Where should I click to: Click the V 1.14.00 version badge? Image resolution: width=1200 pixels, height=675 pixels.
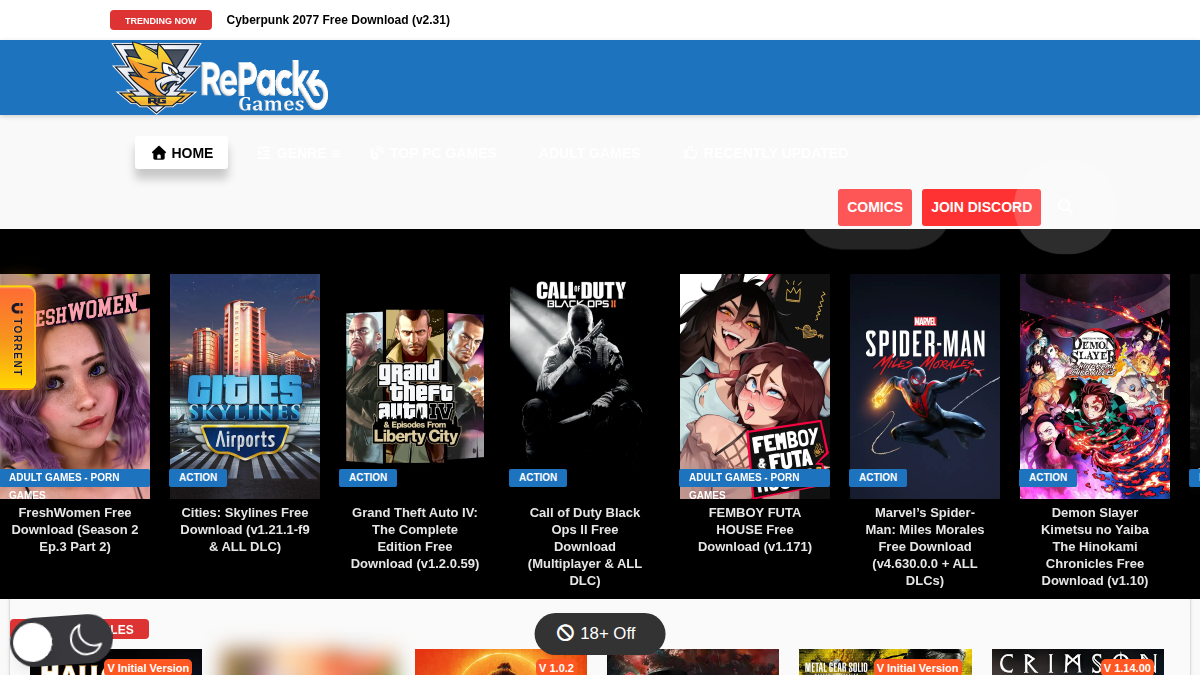[x=1128, y=667]
